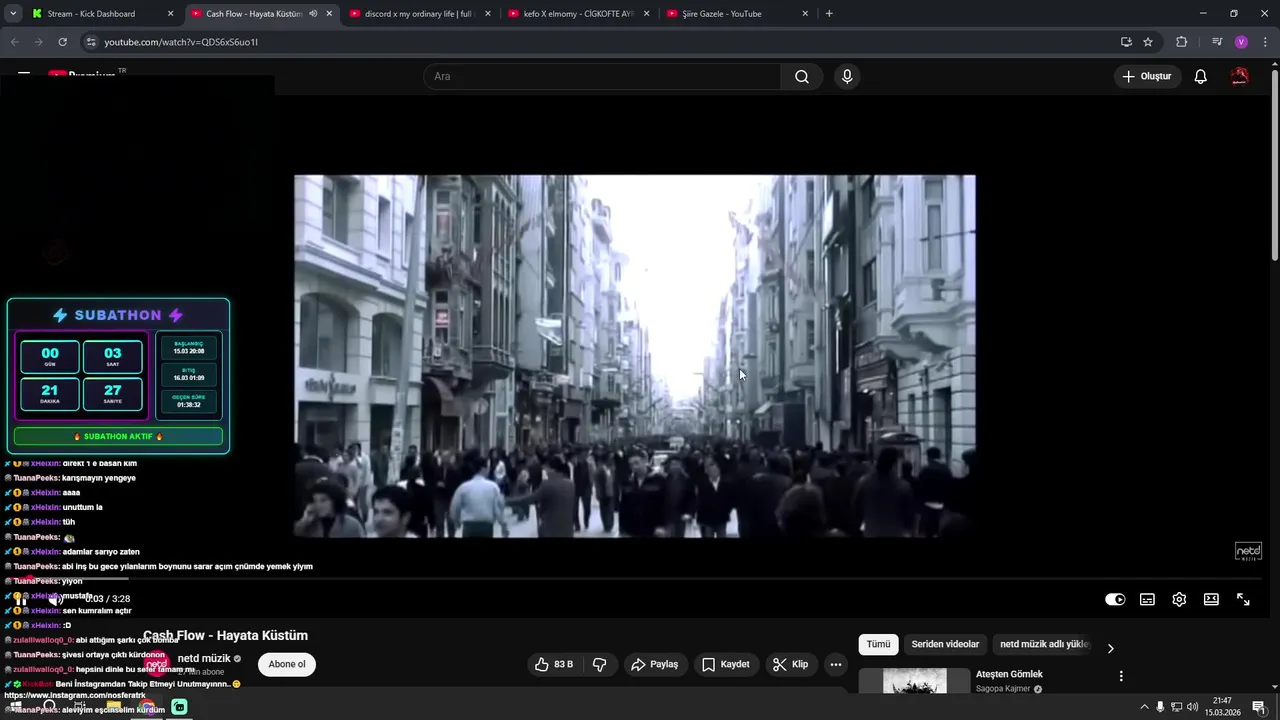Image resolution: width=1280 pixels, height=720 pixels.
Task: Select the Seriden videolar chip
Action: coord(945,644)
